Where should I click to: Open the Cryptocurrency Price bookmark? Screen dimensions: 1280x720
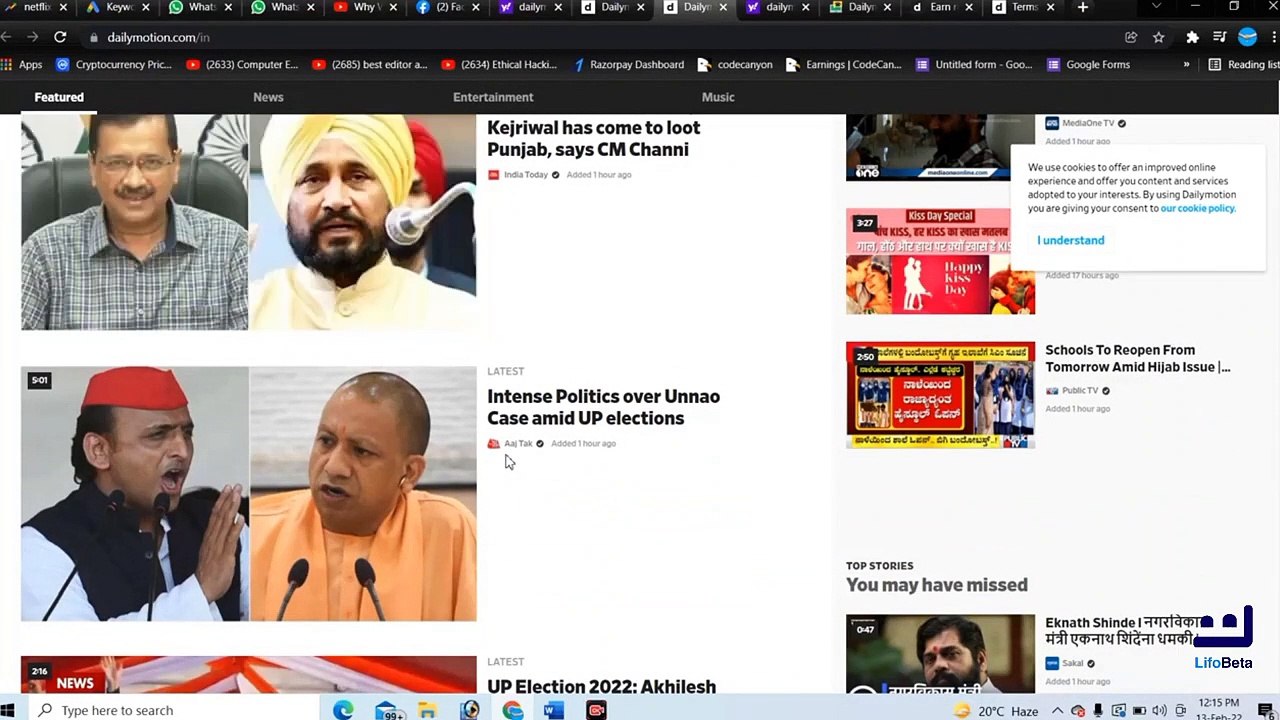(114, 64)
